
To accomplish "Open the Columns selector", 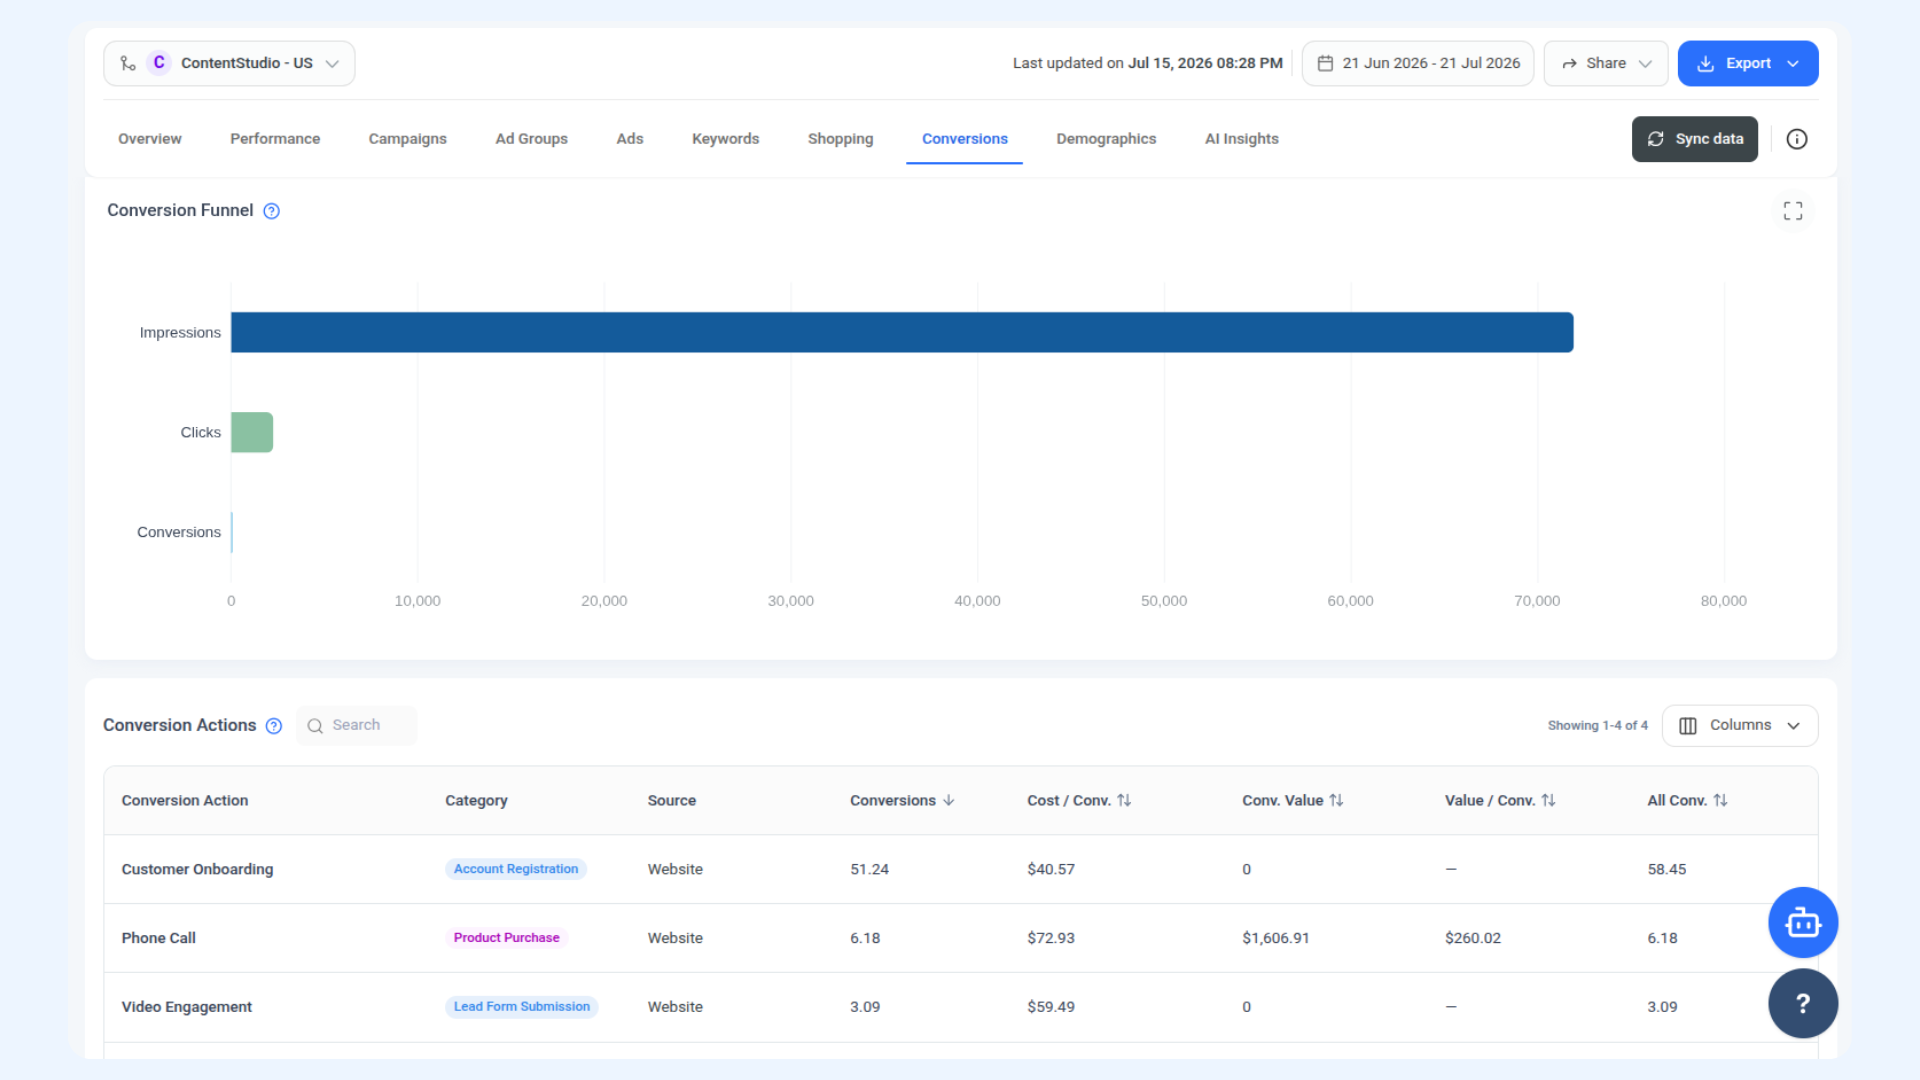I will [1740, 726].
